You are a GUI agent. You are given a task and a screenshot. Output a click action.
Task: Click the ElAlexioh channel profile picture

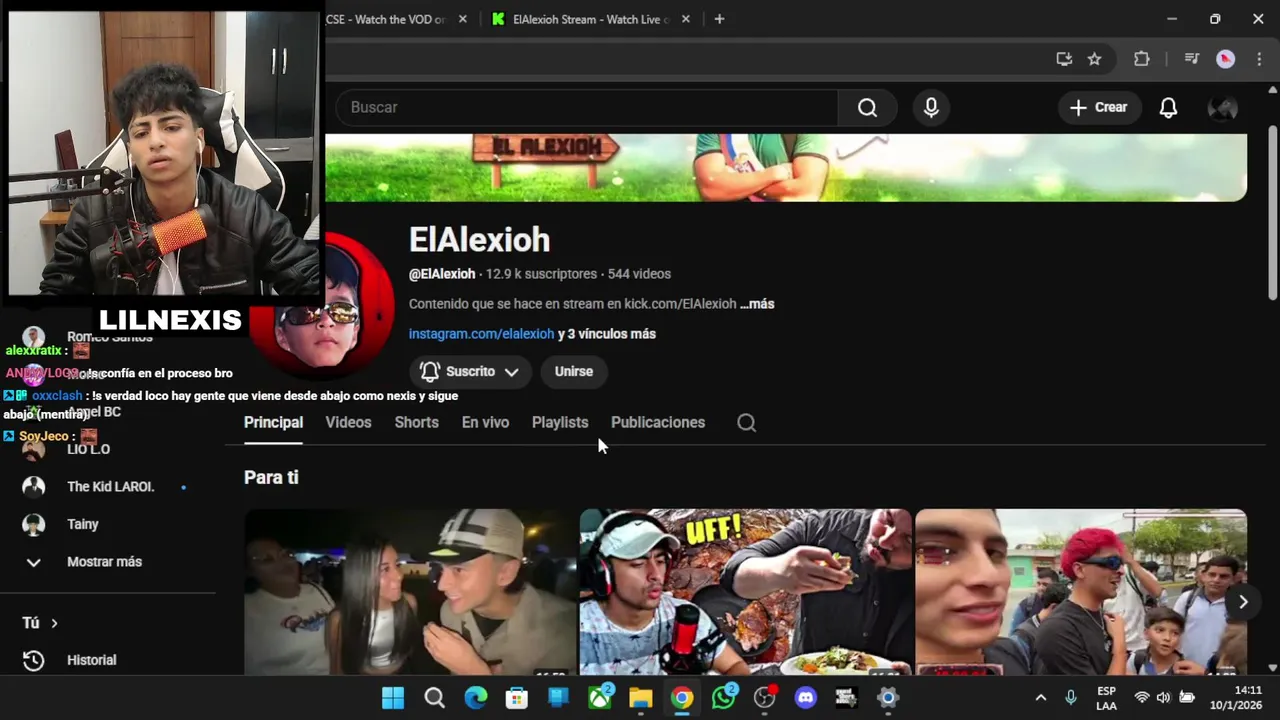[322, 305]
